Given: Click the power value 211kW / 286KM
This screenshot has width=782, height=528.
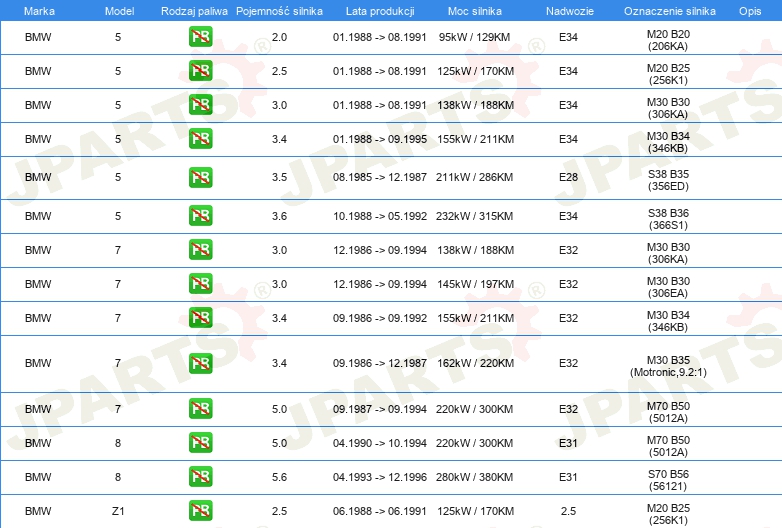Looking at the screenshot, I should pyautogui.click(x=474, y=177).
